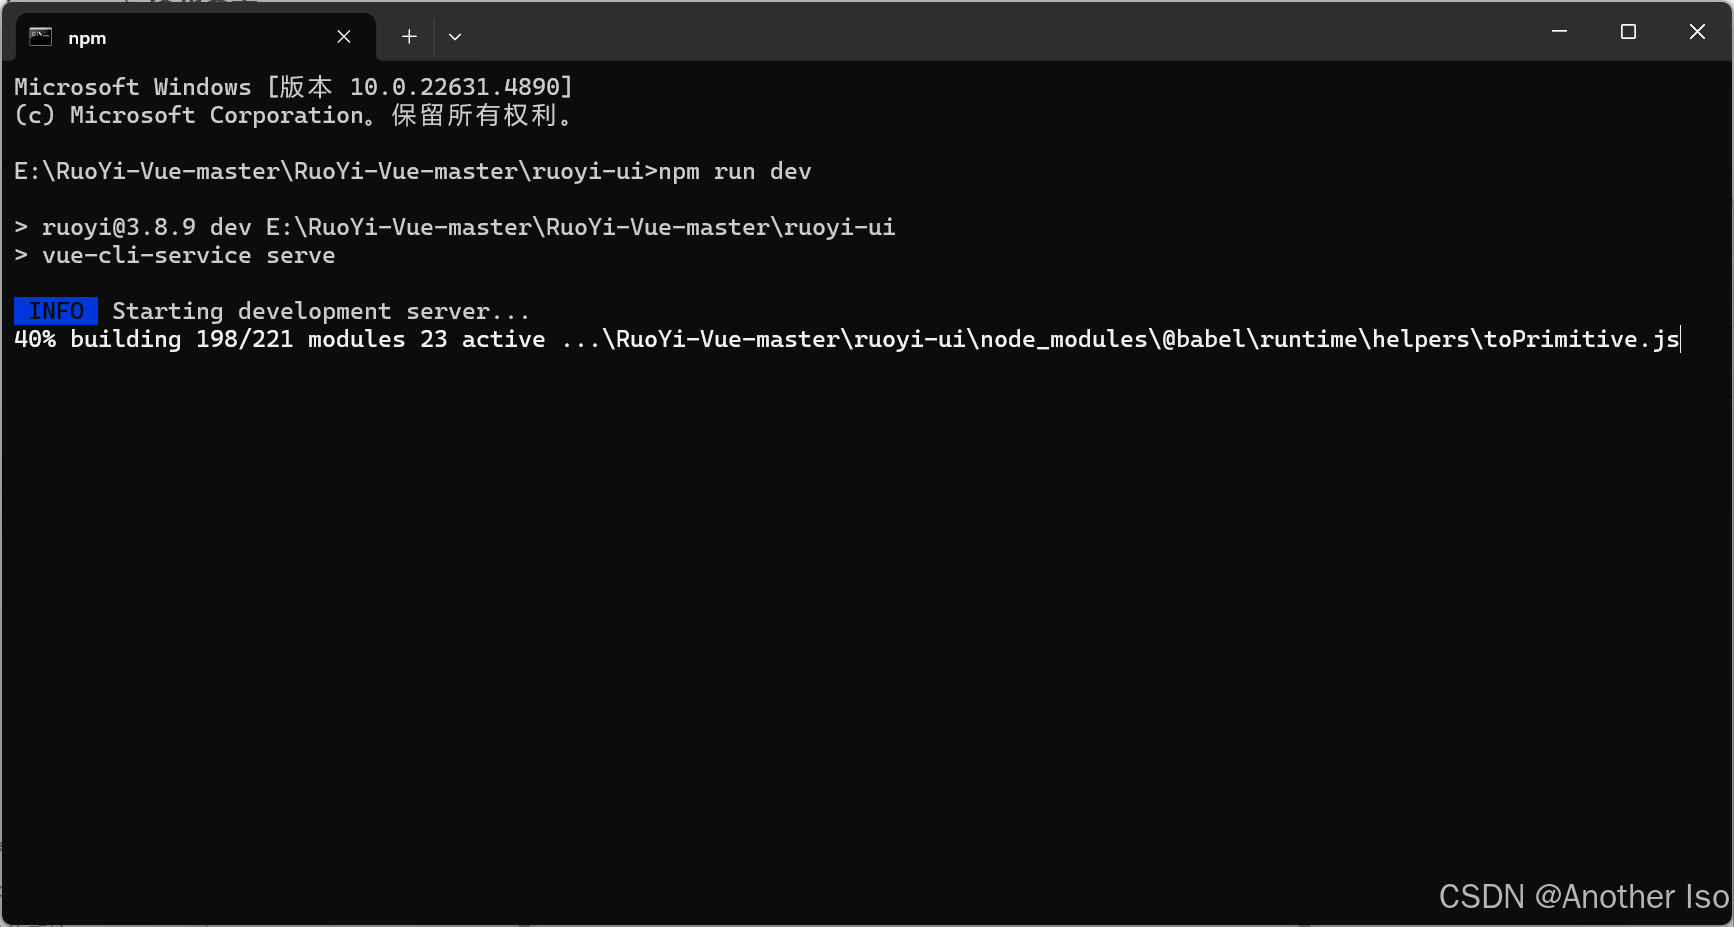Close the npm tab
The height and width of the screenshot is (927, 1734).
(344, 37)
